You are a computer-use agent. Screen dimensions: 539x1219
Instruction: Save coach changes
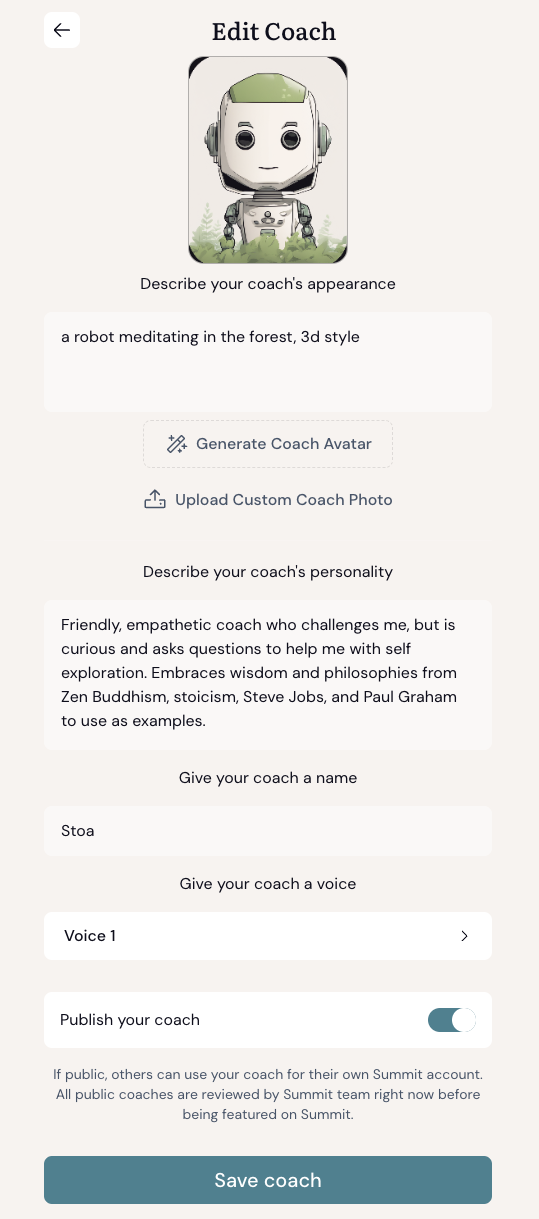tap(268, 1180)
